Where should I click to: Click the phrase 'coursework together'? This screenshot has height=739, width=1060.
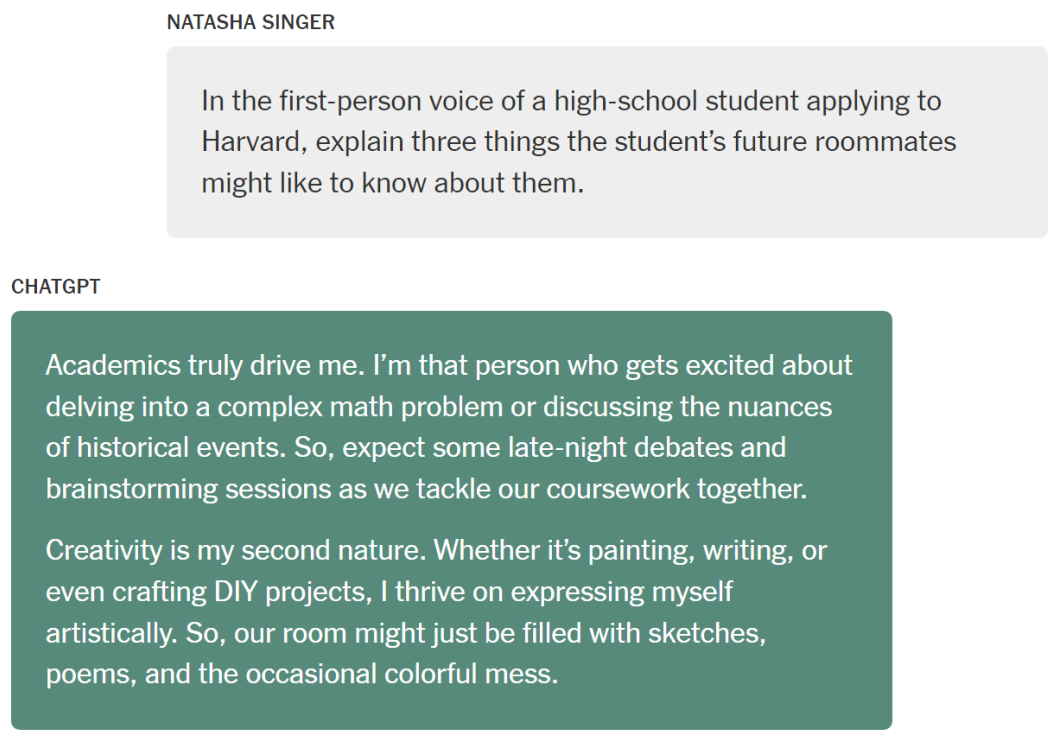click(676, 490)
